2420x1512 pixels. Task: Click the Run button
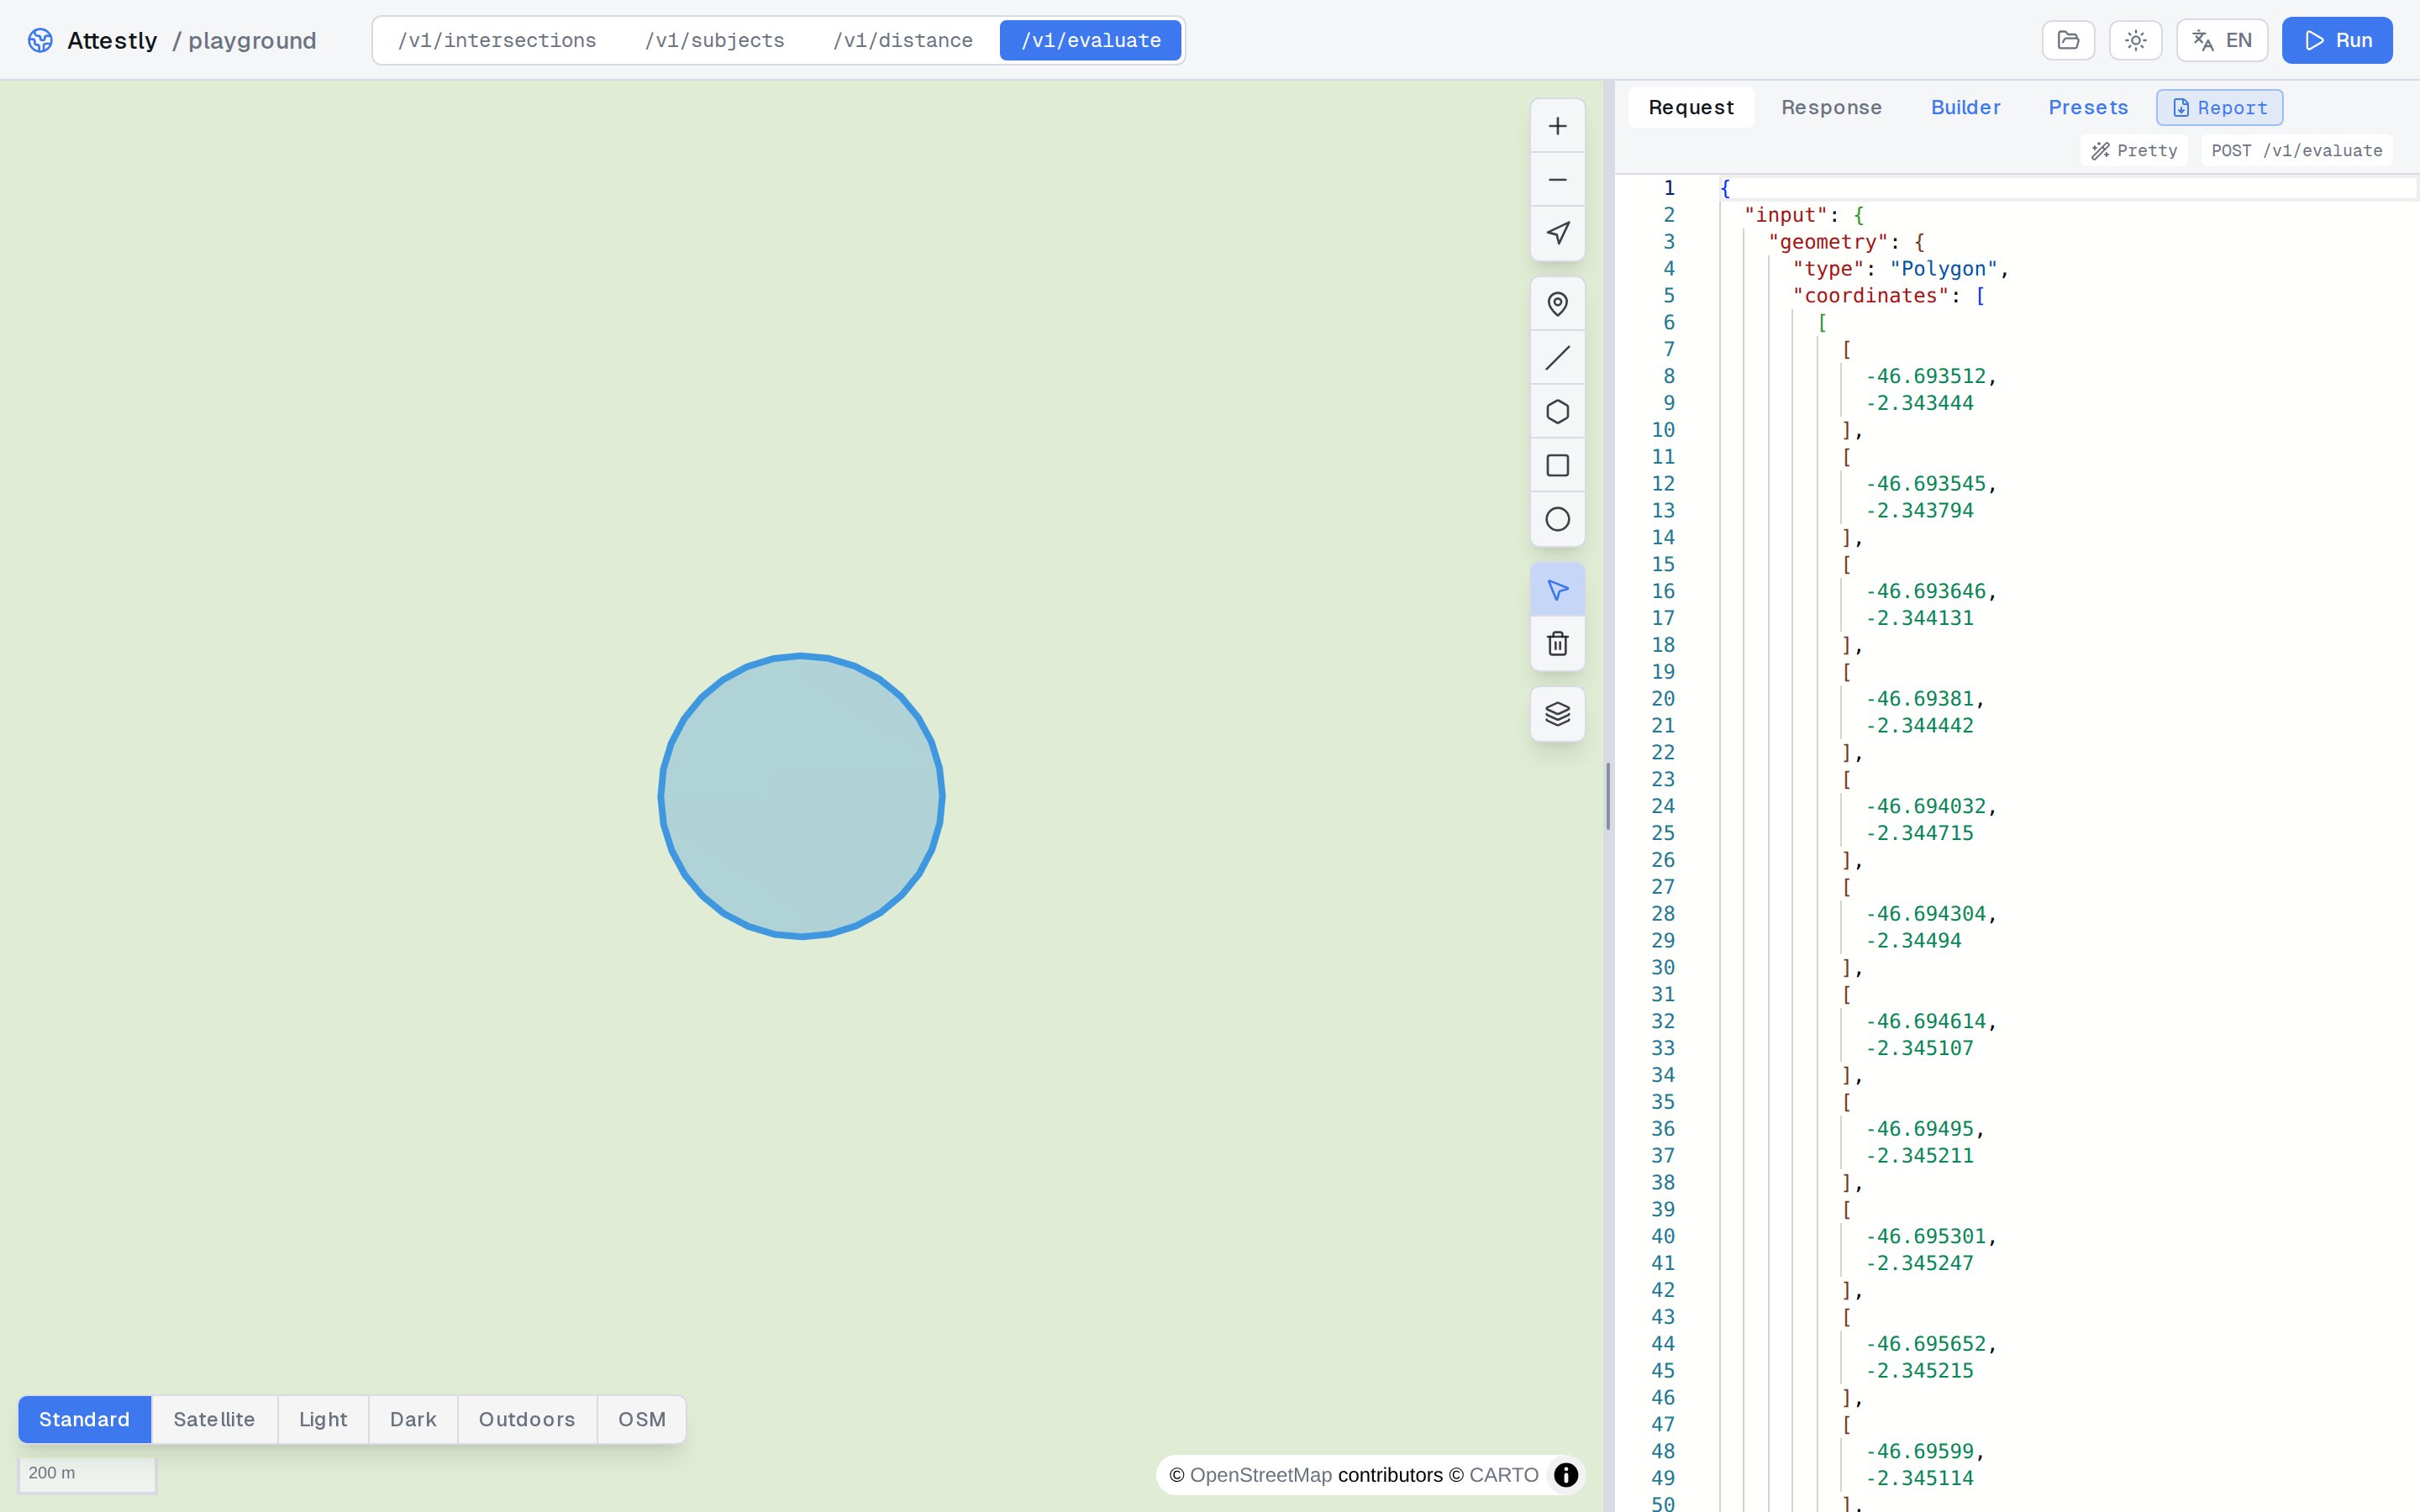click(x=2337, y=40)
